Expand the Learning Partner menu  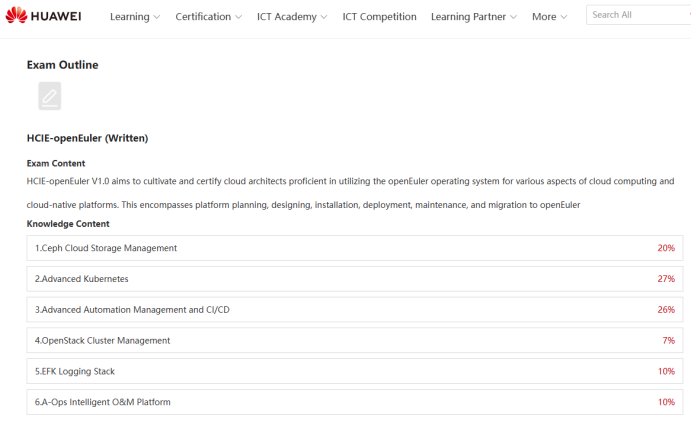(473, 17)
